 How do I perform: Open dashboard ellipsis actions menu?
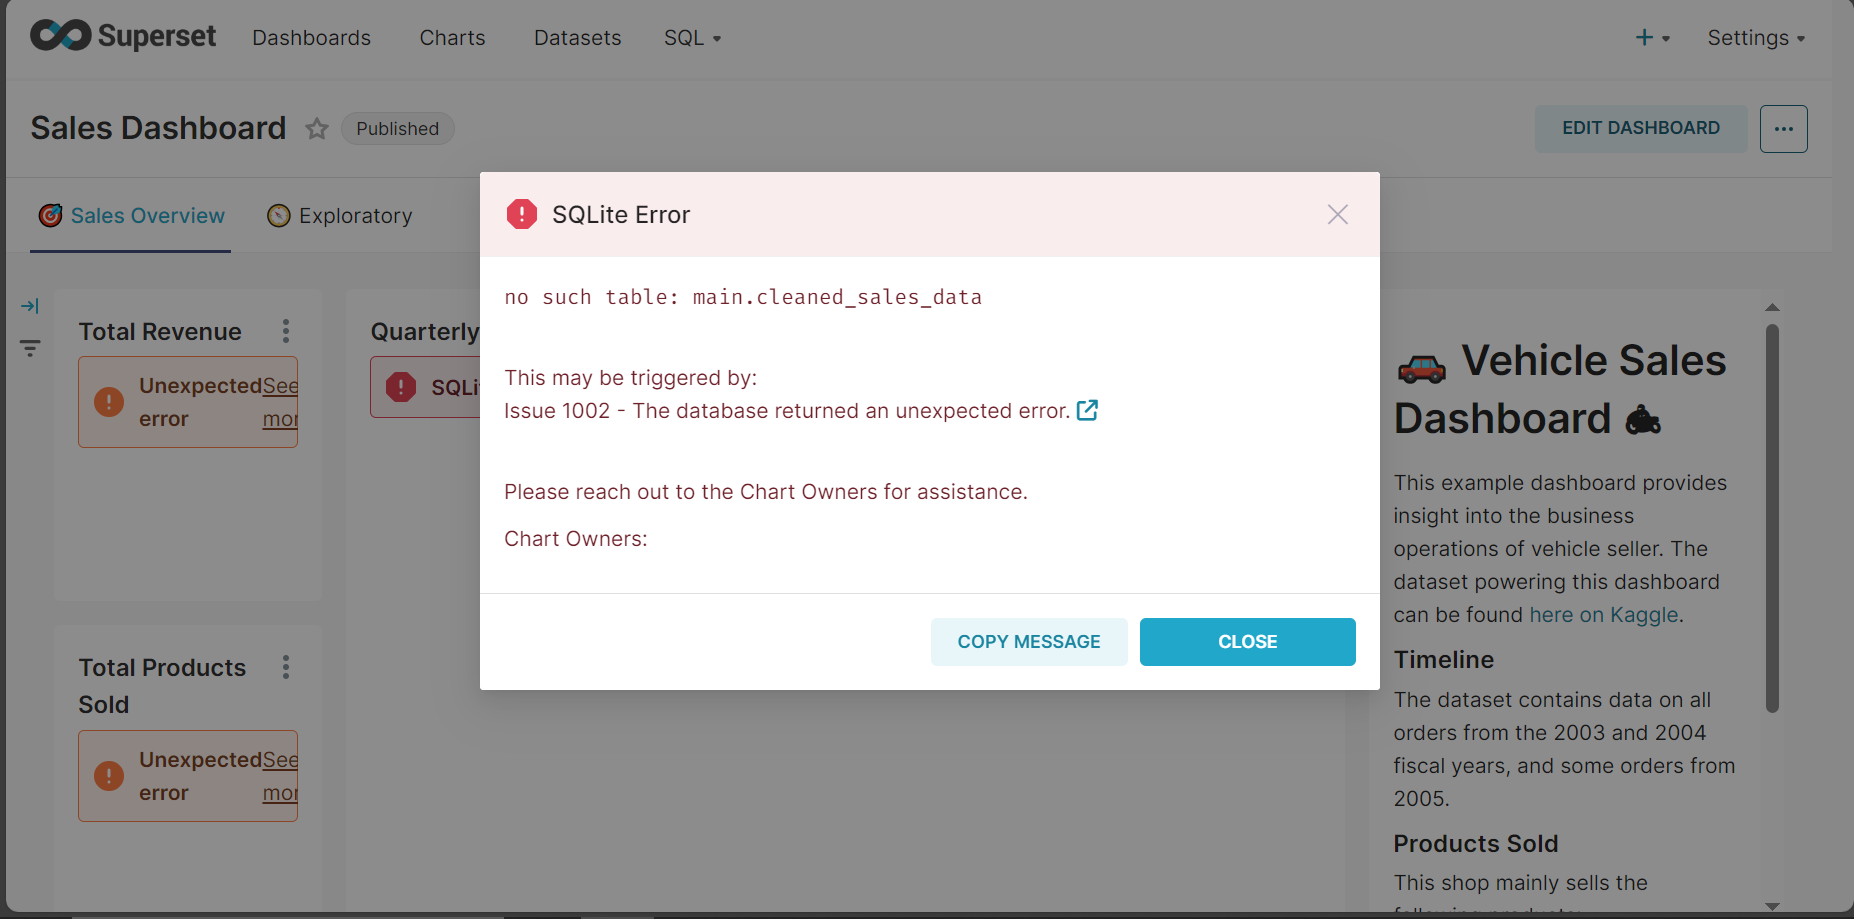[x=1783, y=129]
